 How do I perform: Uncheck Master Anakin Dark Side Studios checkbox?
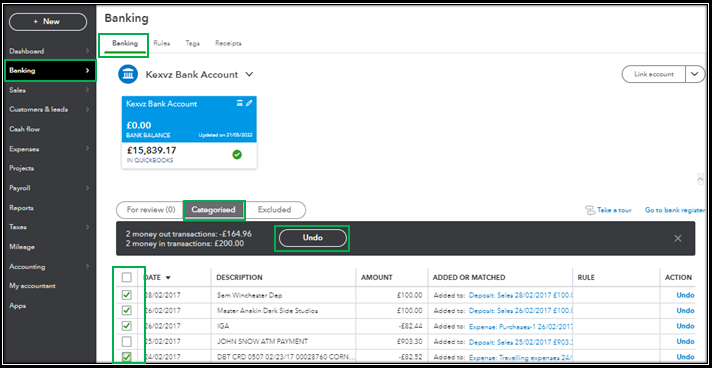point(127,311)
